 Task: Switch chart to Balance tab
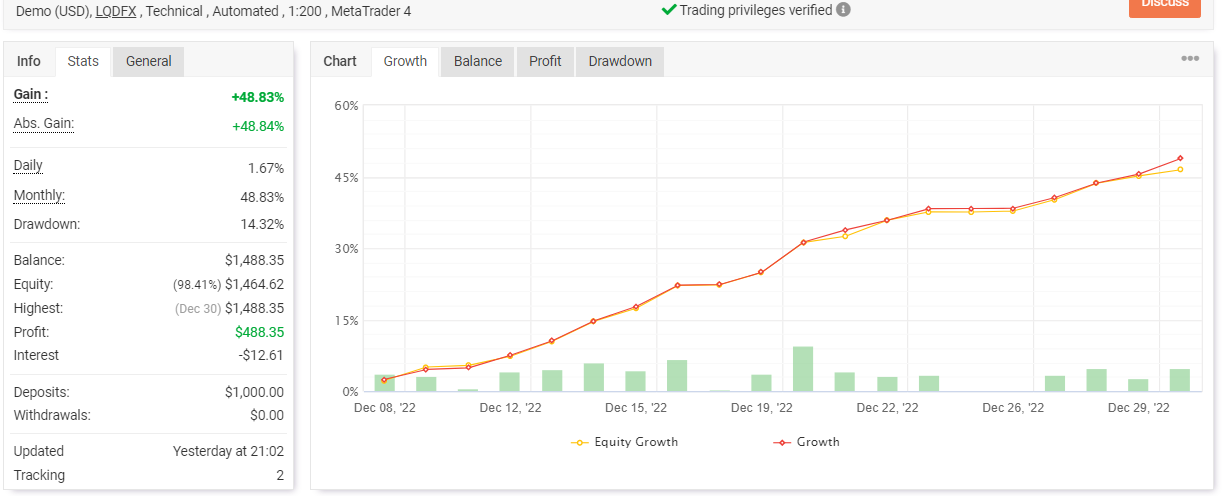478,61
